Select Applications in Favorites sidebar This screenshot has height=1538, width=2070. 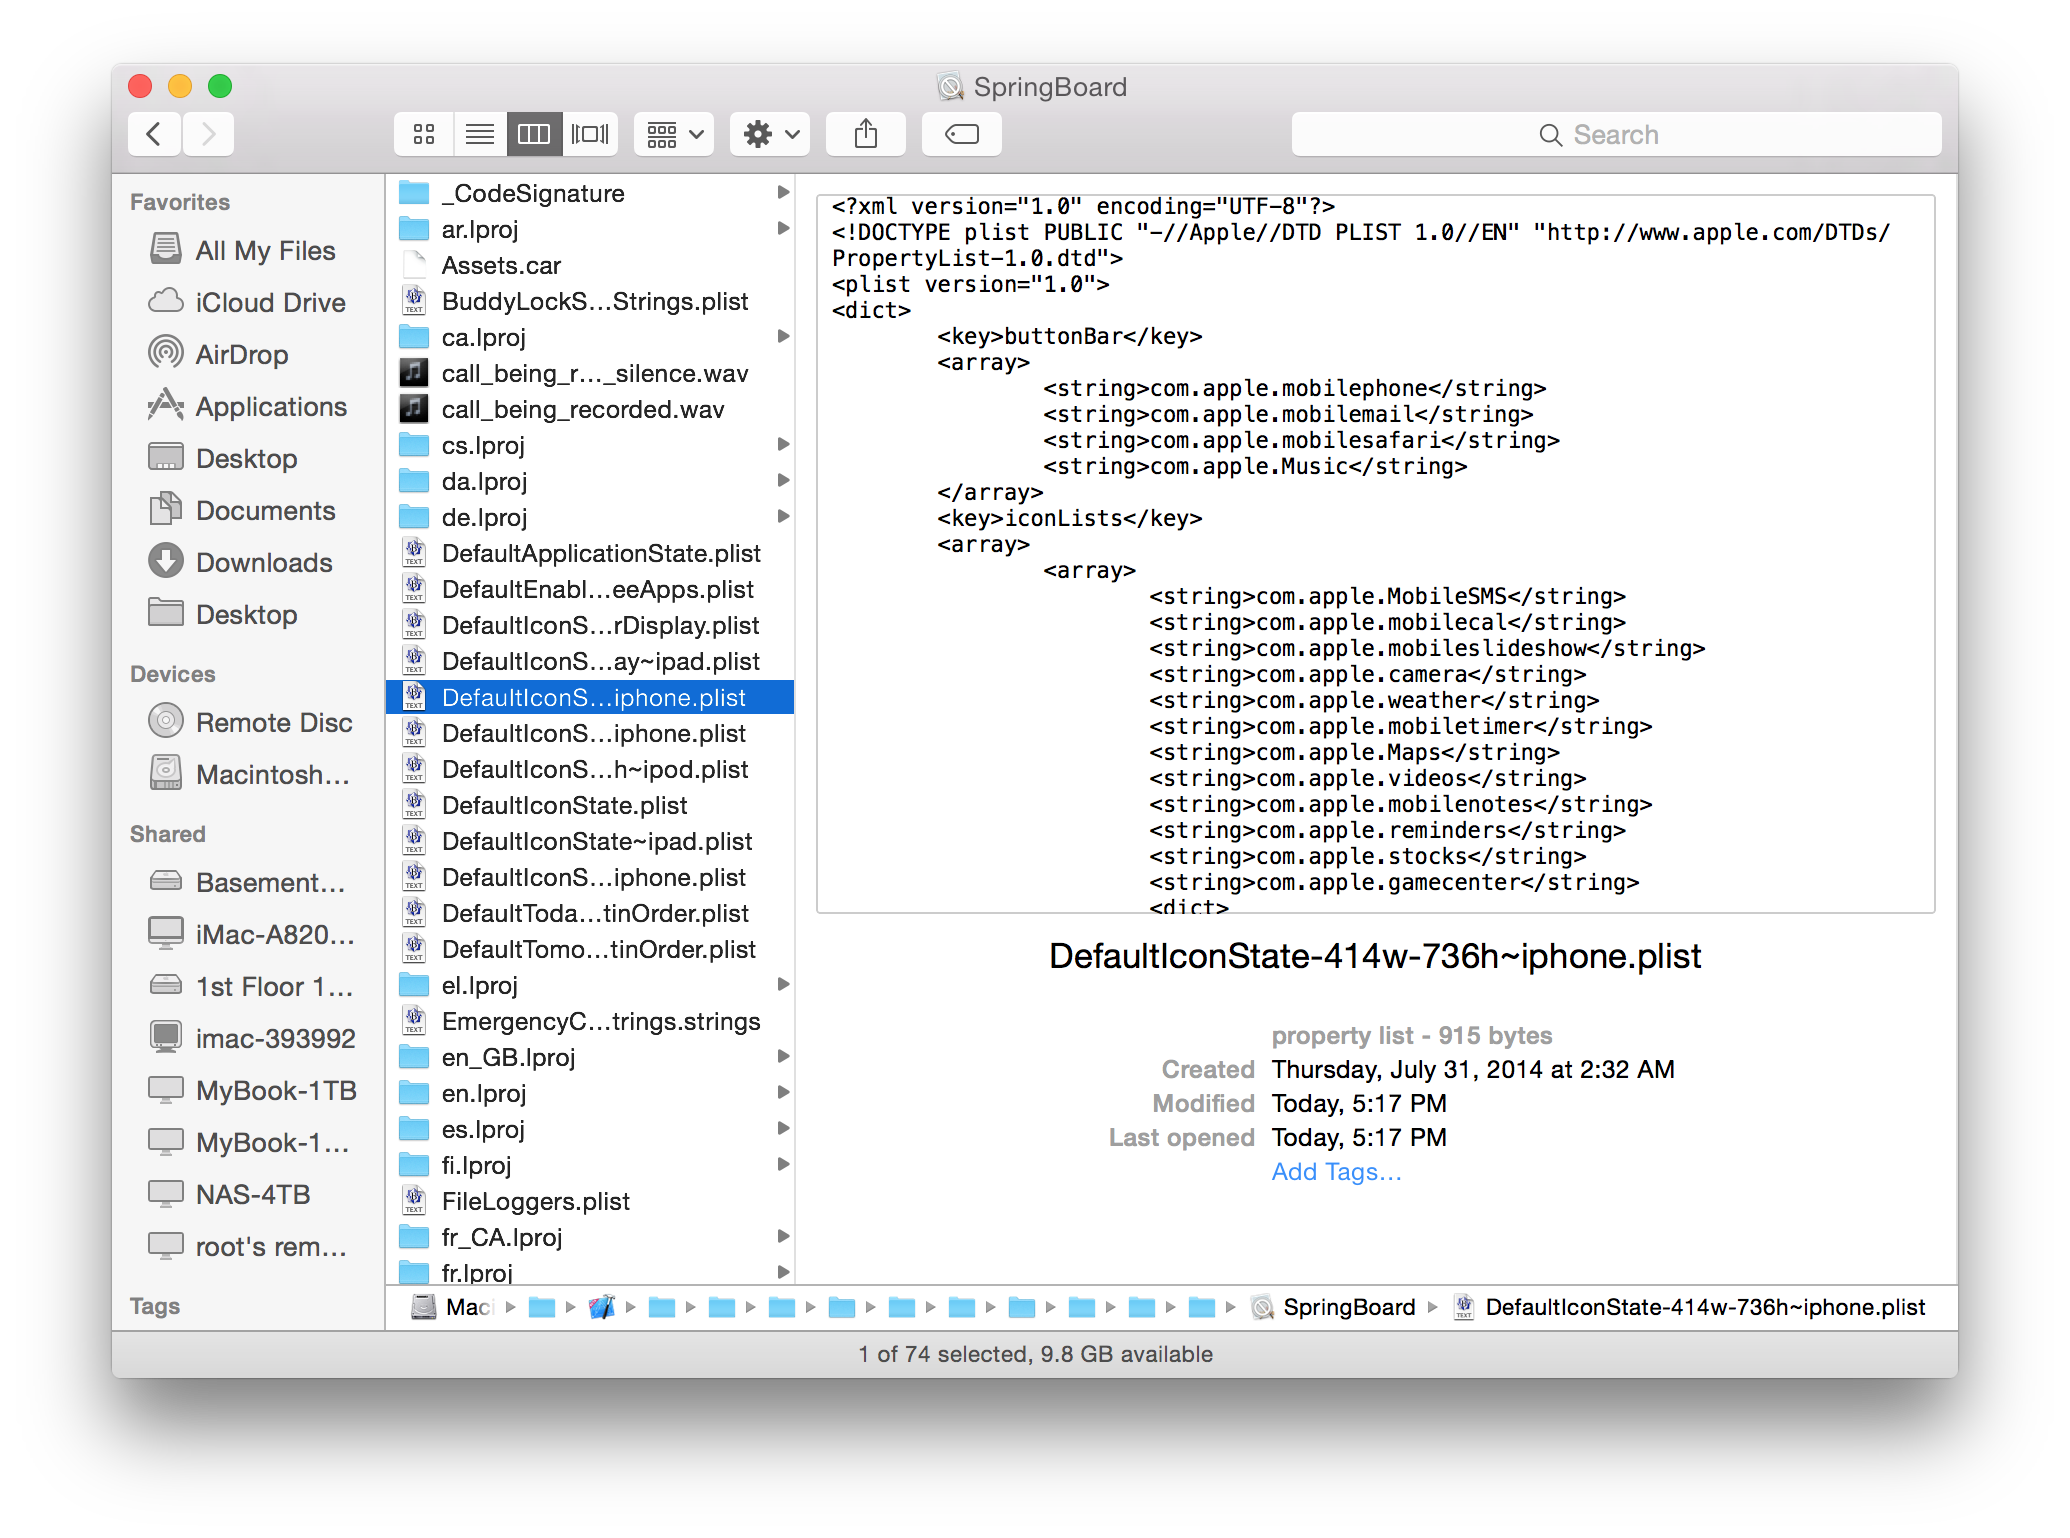[x=270, y=407]
